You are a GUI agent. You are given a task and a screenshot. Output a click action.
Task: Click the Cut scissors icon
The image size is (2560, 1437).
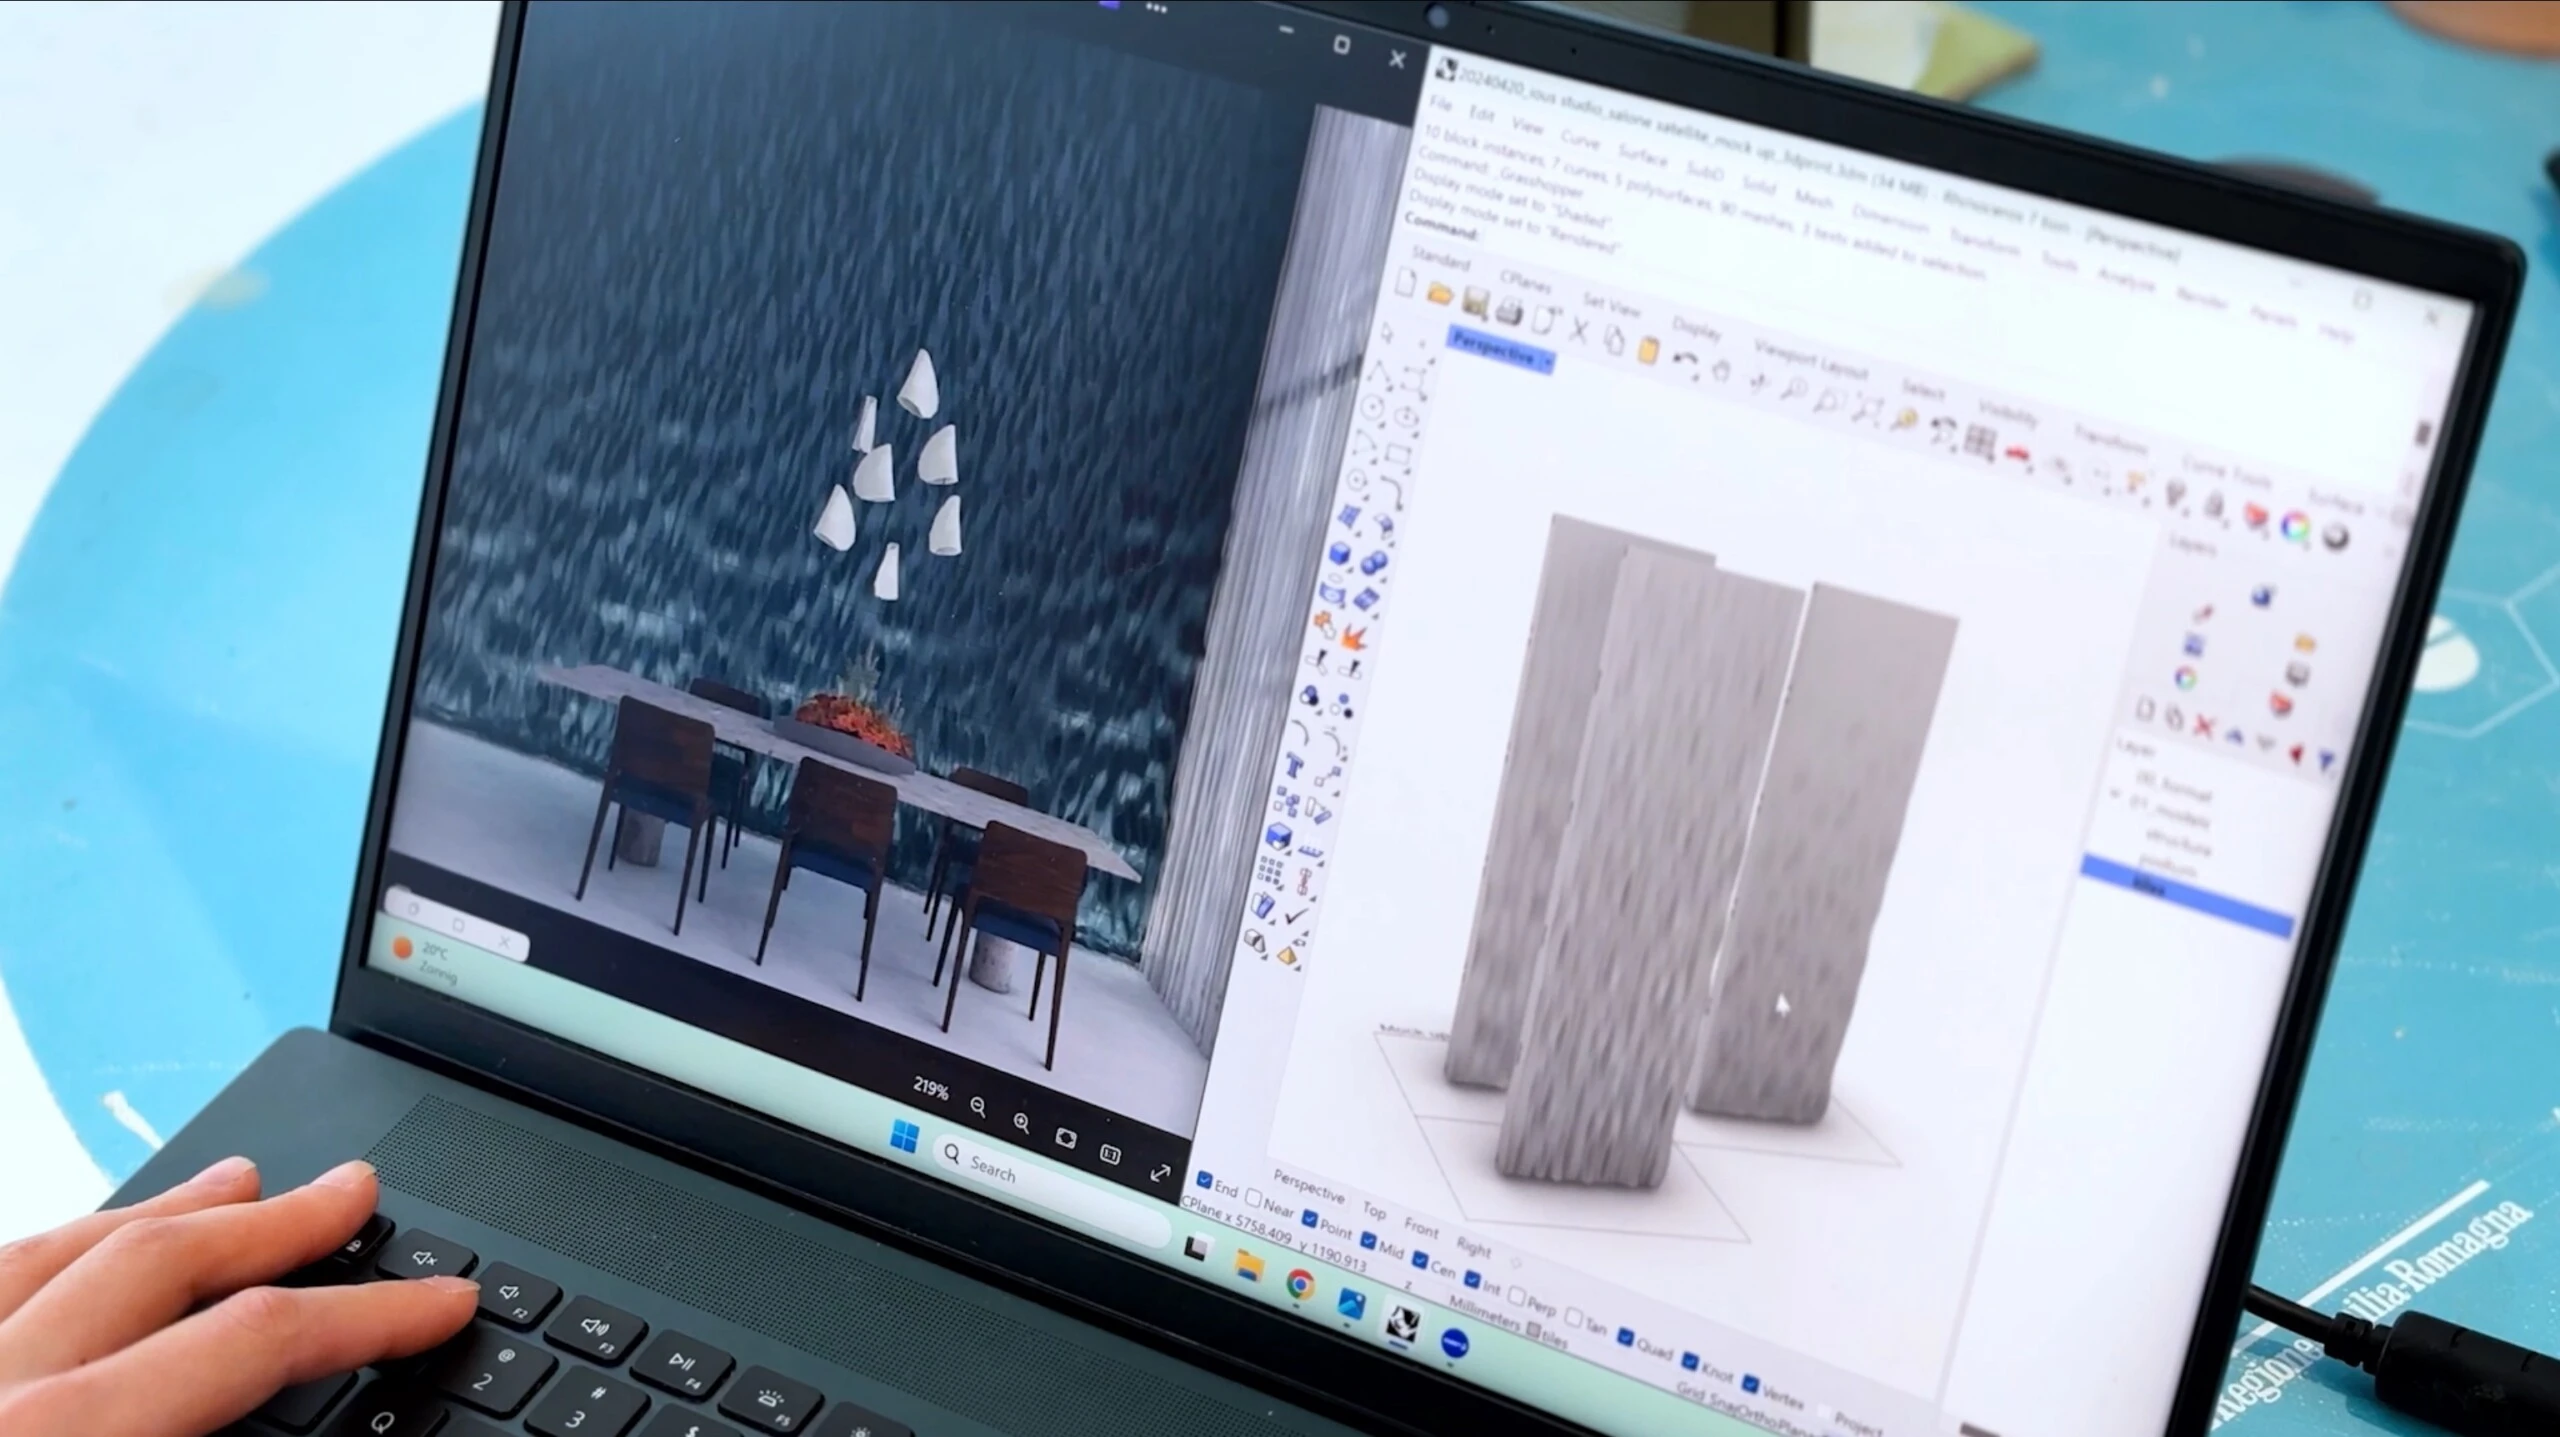1579,331
